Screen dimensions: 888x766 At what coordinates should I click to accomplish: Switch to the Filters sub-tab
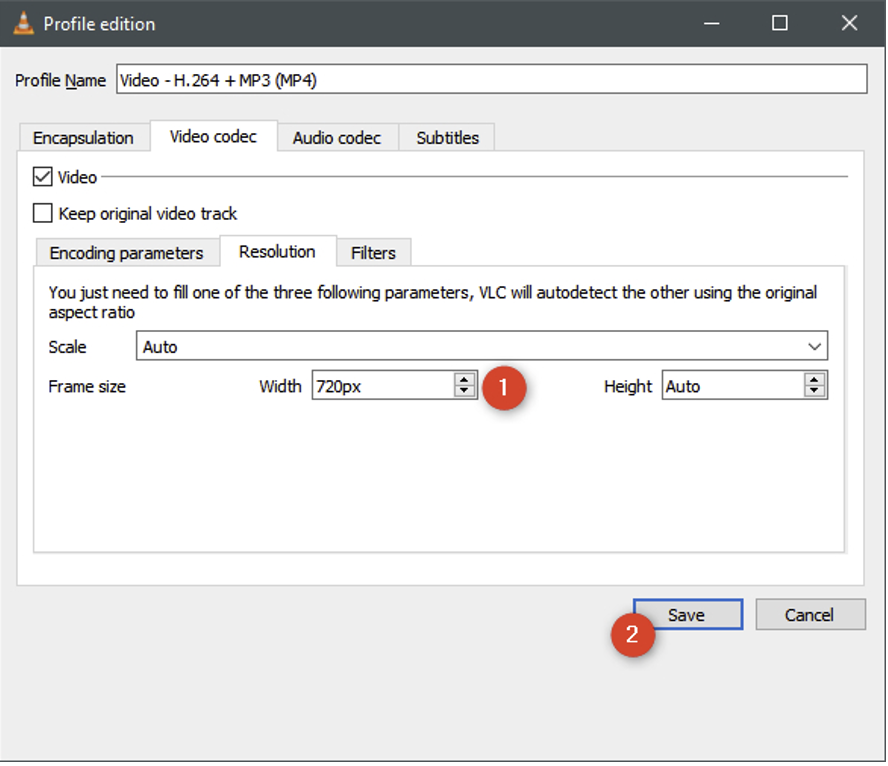[373, 253]
